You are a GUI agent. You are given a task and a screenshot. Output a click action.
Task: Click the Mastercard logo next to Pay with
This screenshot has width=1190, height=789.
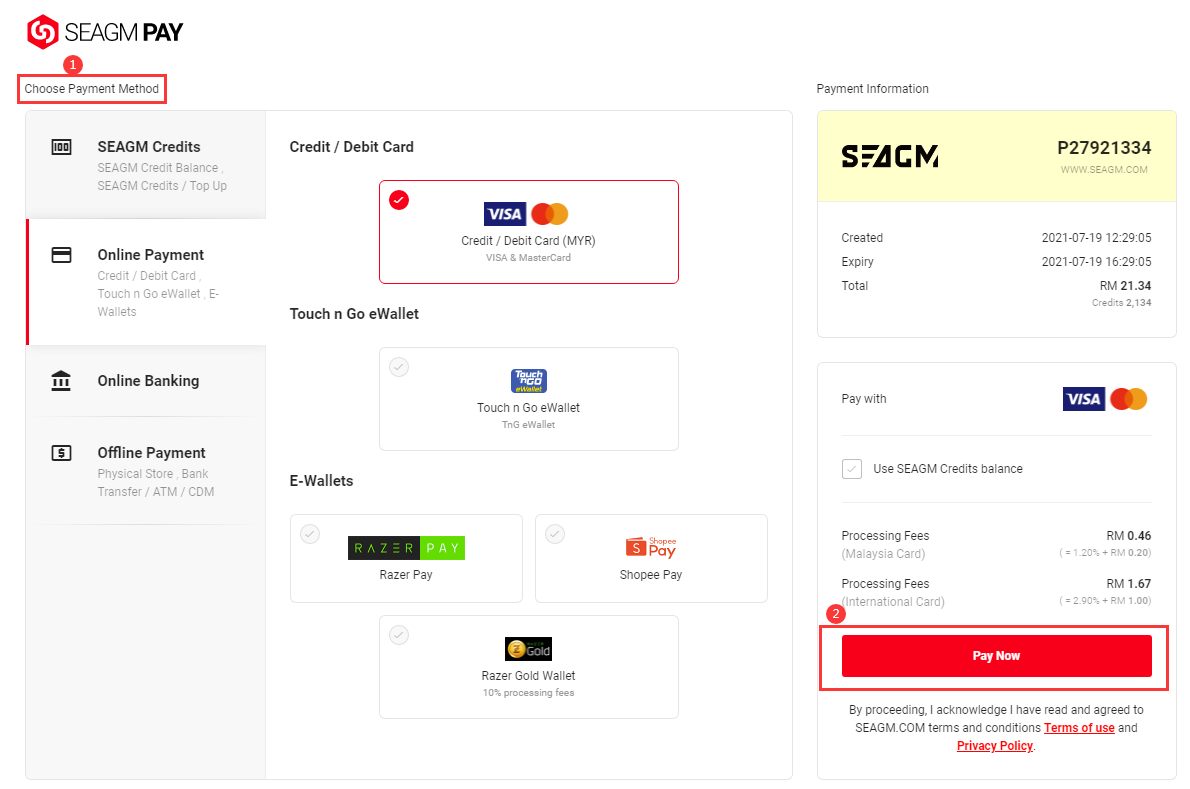click(1129, 399)
